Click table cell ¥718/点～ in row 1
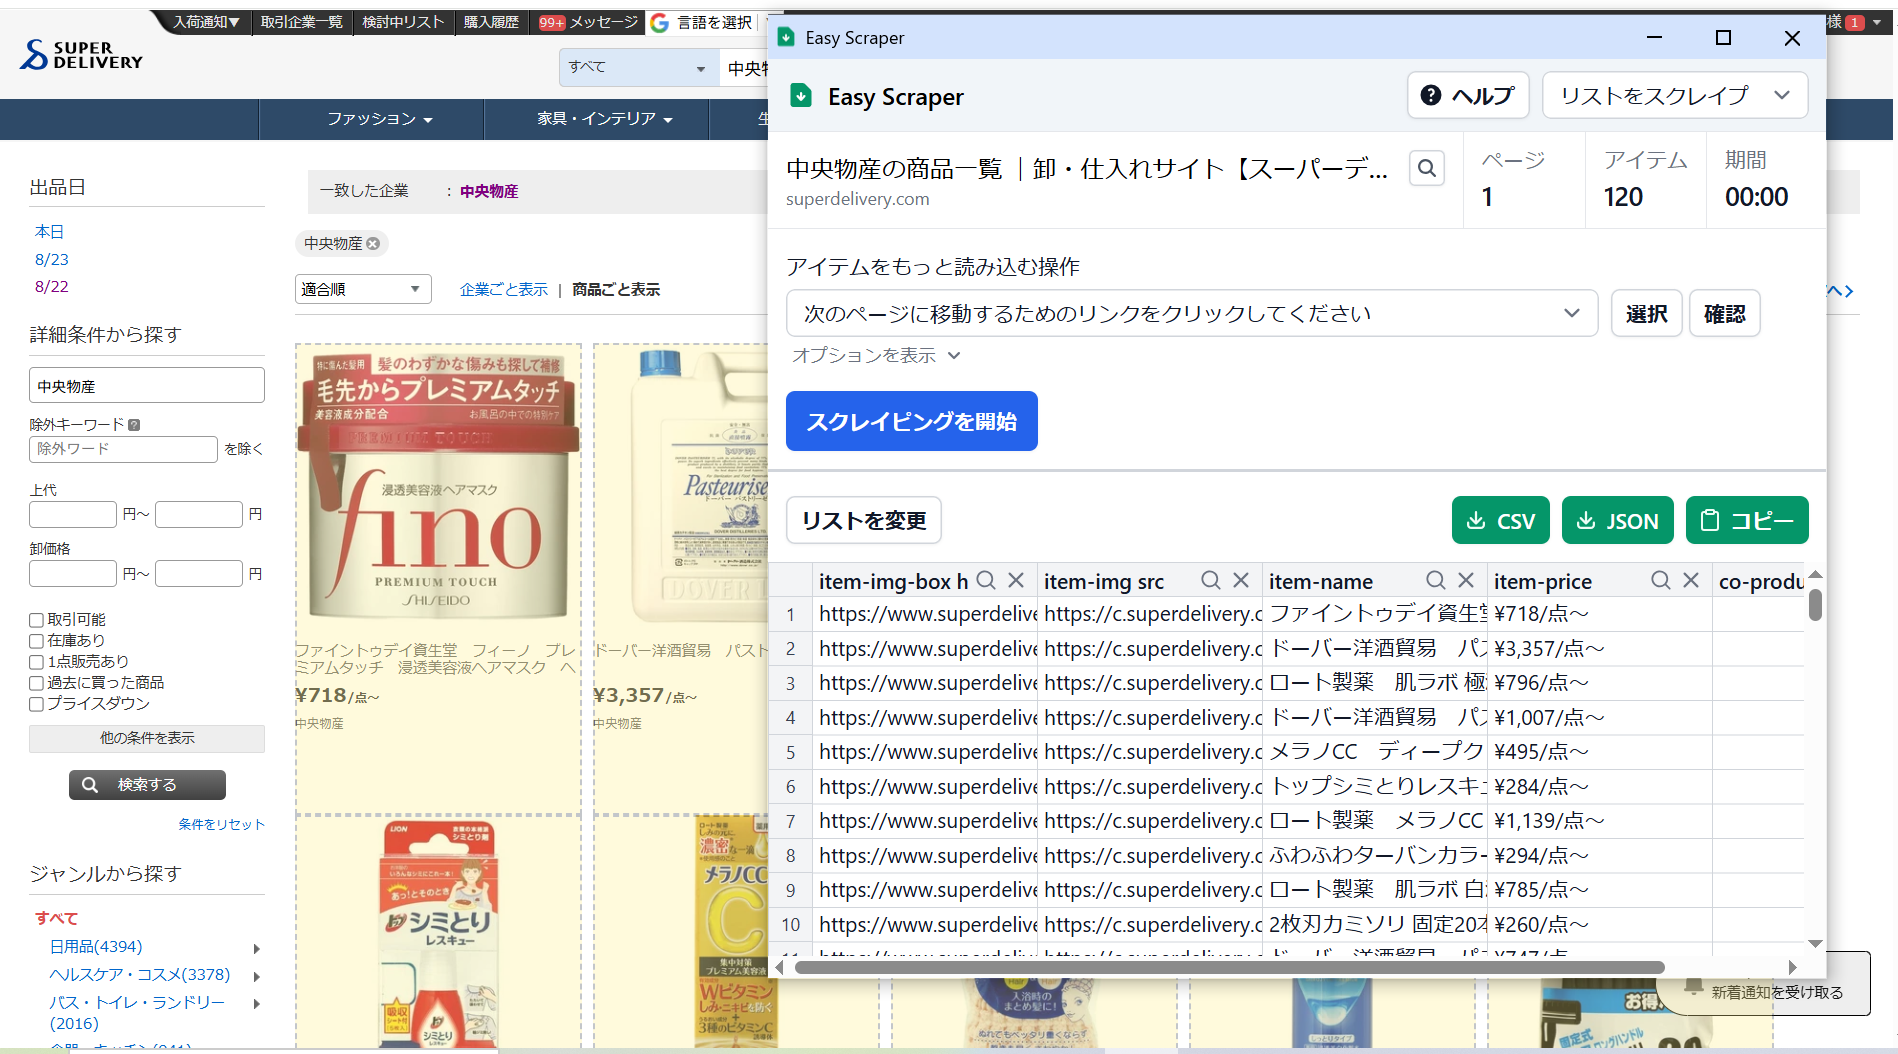Viewport: 1898px width, 1054px height. [1600, 613]
